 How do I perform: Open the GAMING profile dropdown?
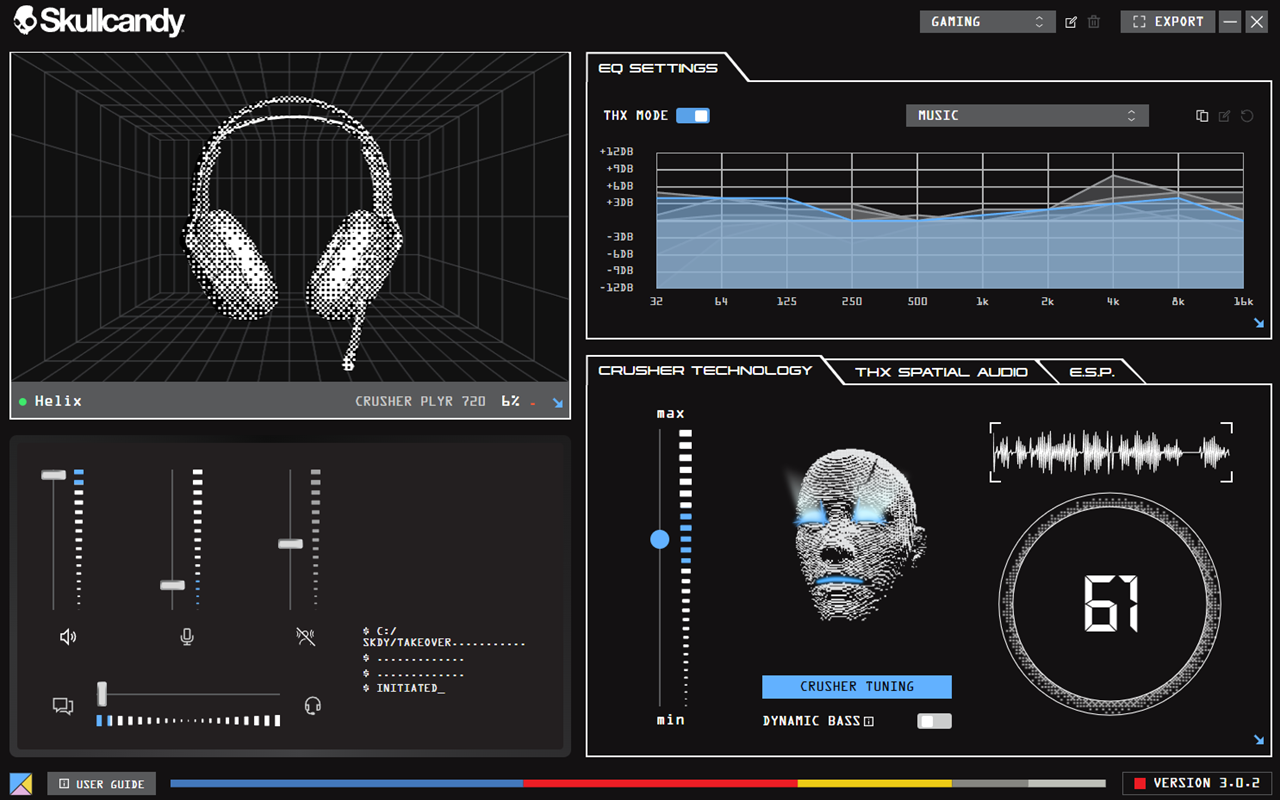click(987, 22)
